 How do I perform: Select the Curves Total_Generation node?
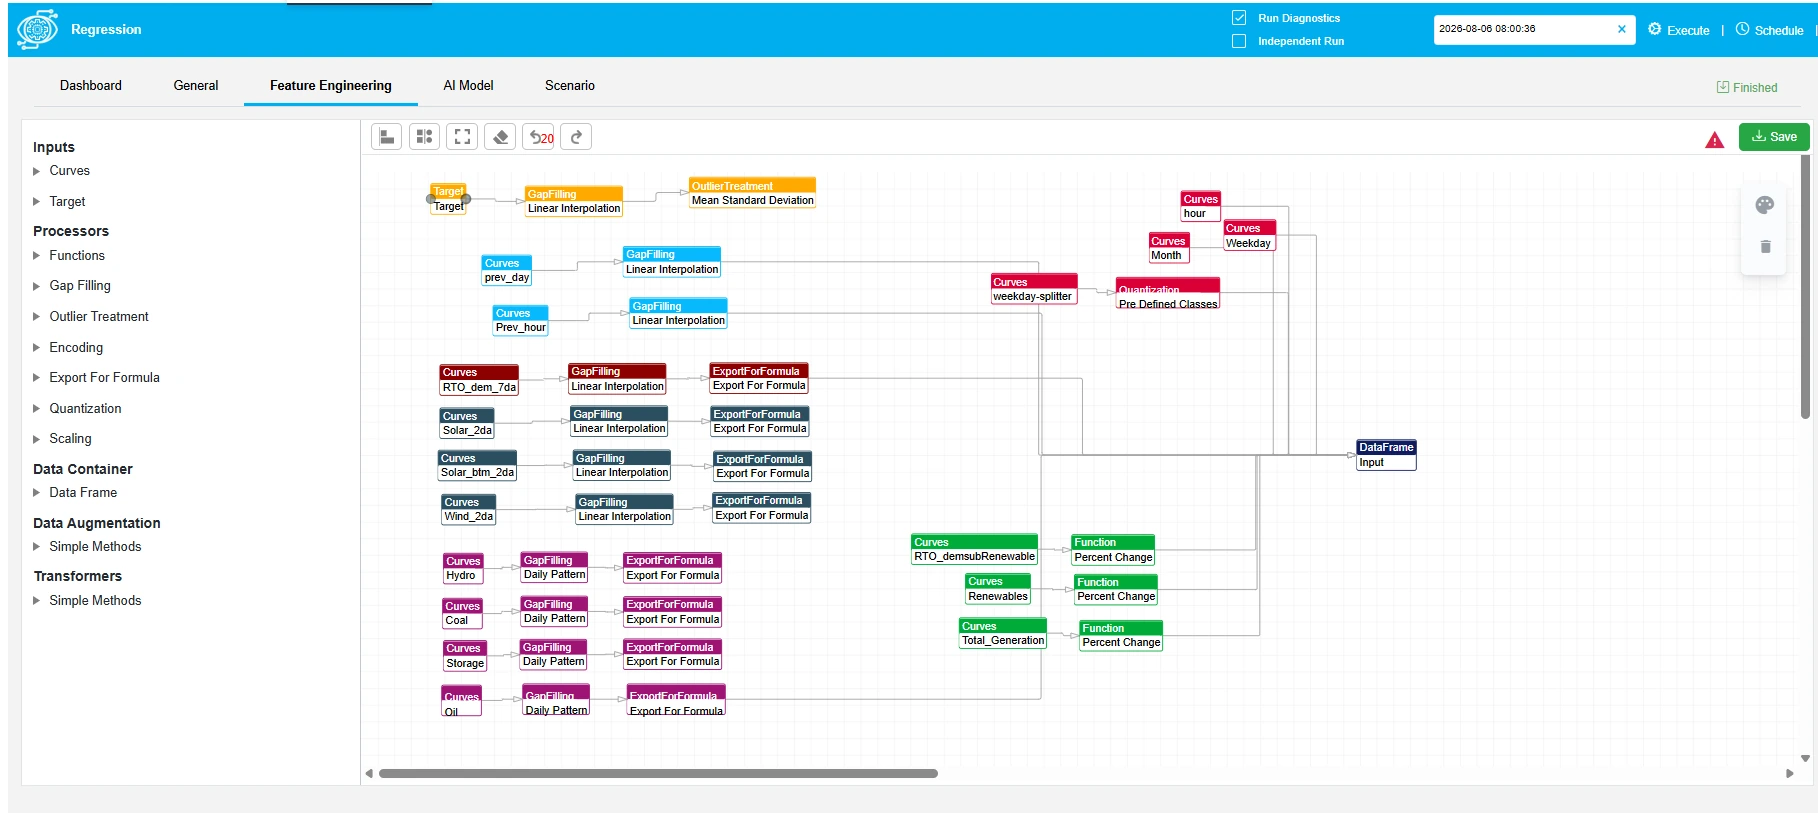[1003, 633]
